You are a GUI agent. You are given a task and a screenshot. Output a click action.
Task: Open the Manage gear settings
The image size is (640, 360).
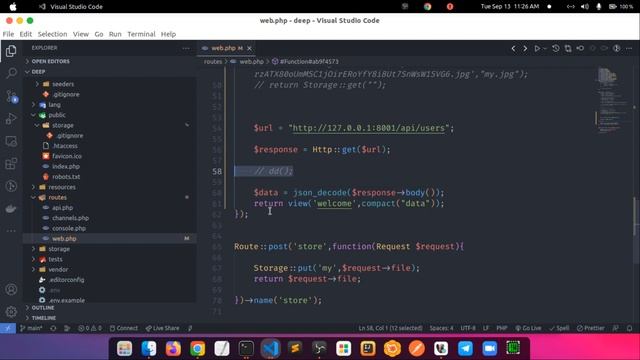pyautogui.click(x=11, y=312)
